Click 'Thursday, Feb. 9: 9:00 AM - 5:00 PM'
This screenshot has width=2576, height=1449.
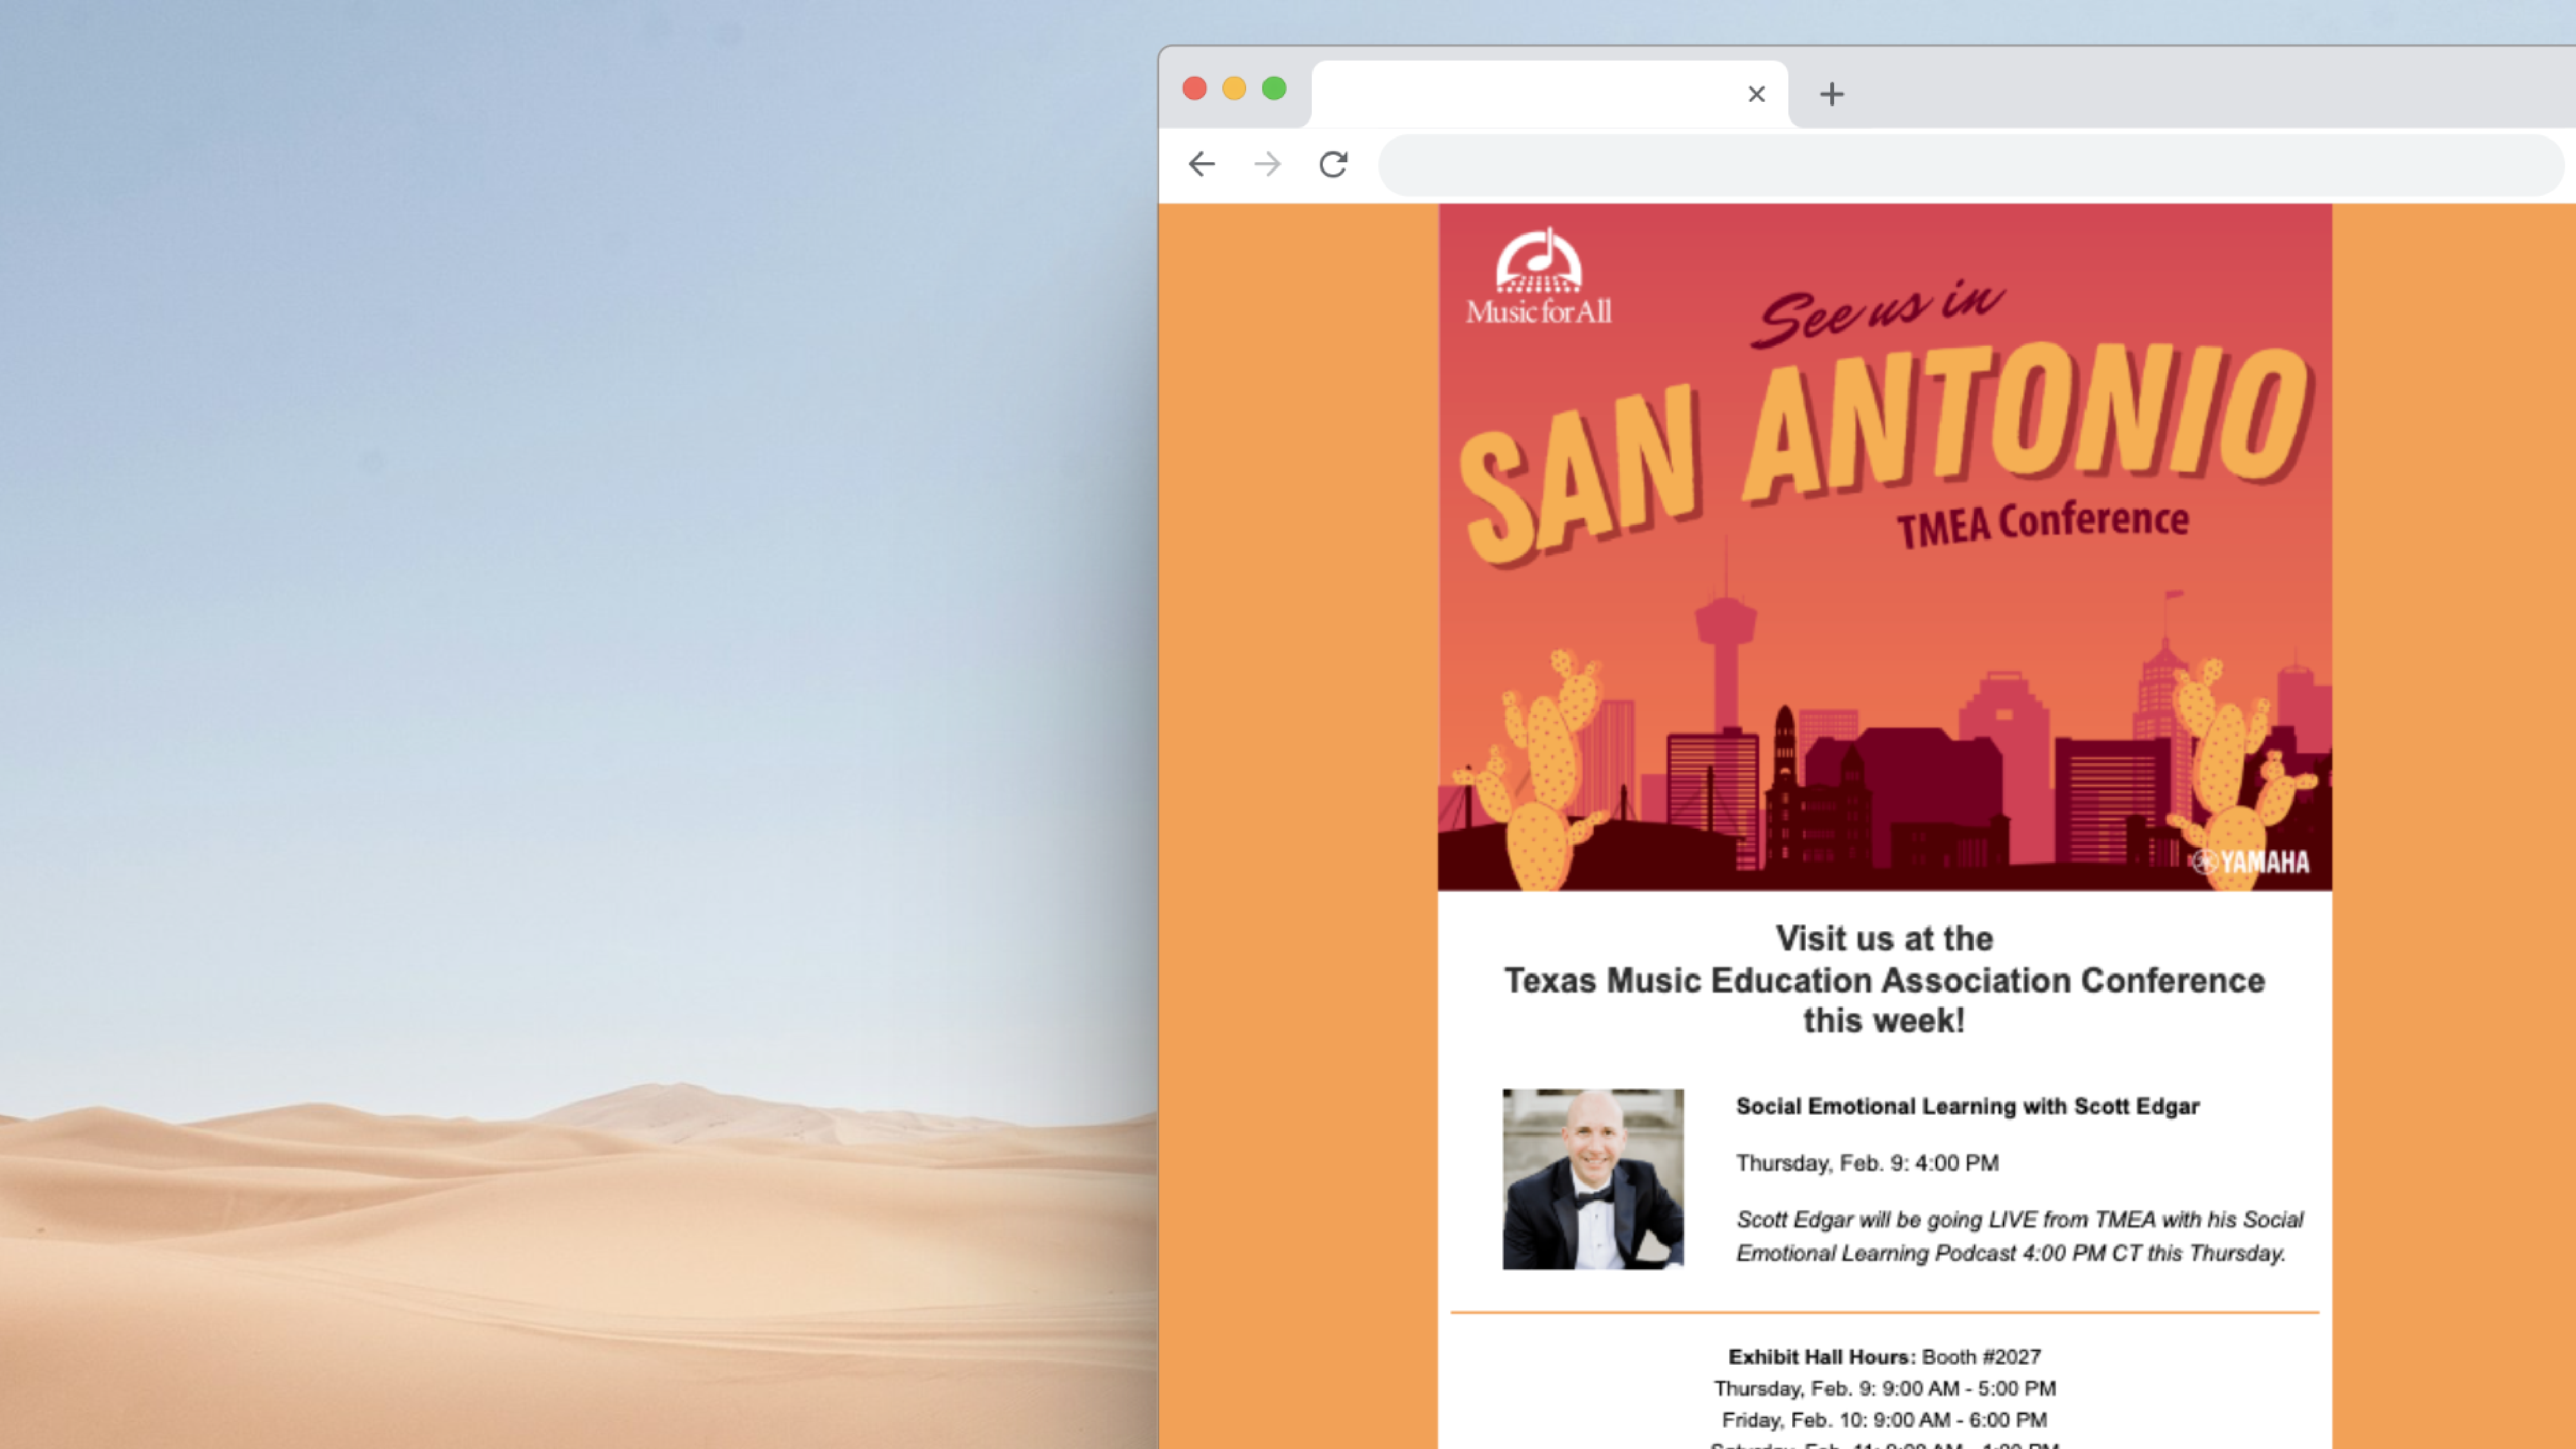click(1884, 1388)
